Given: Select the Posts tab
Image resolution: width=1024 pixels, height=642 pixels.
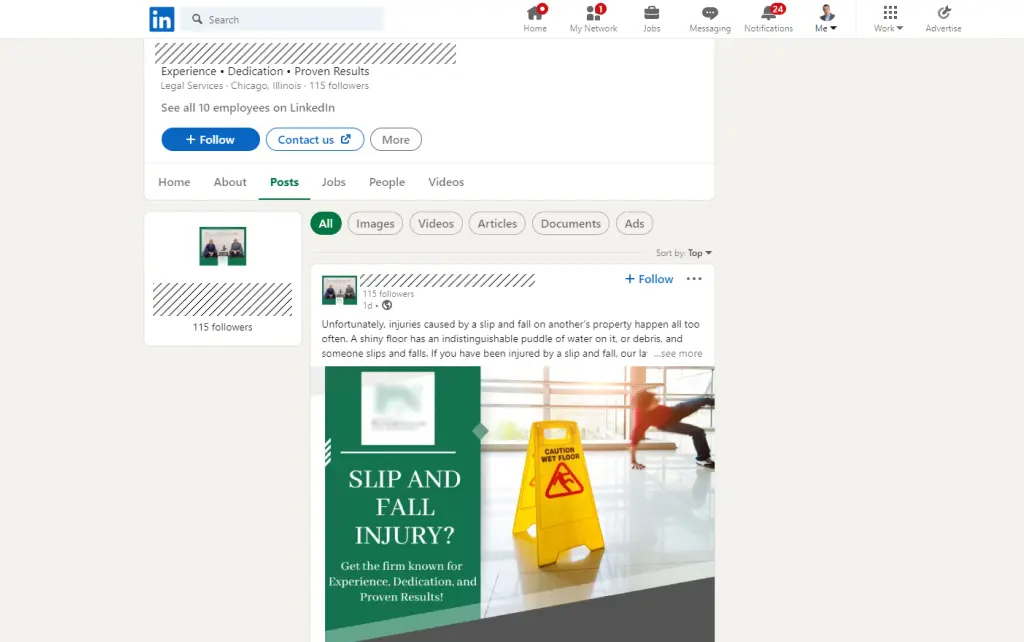Looking at the screenshot, I should point(284,182).
